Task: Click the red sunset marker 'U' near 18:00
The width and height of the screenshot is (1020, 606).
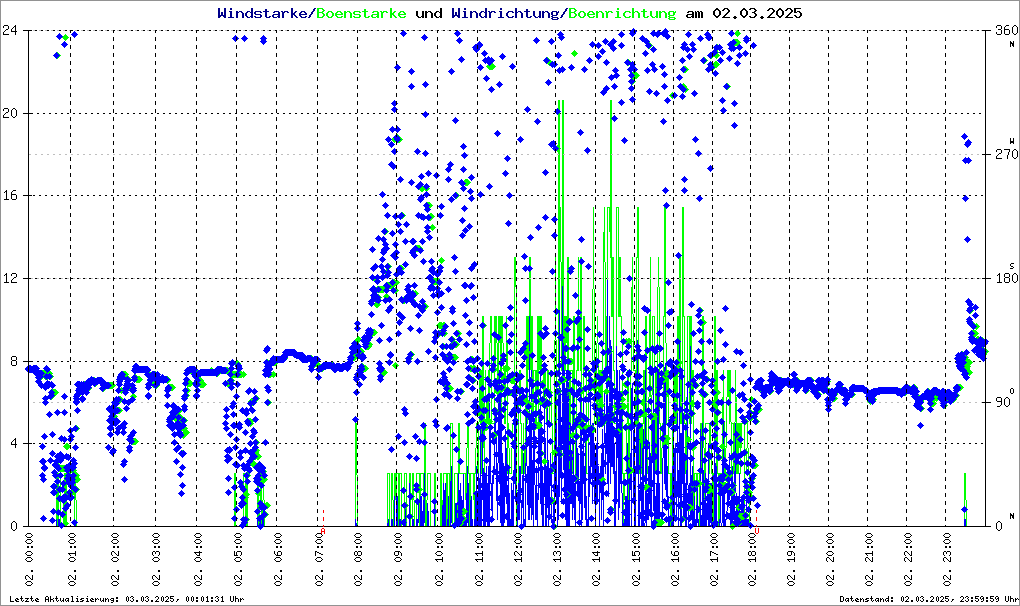Action: 757,531
